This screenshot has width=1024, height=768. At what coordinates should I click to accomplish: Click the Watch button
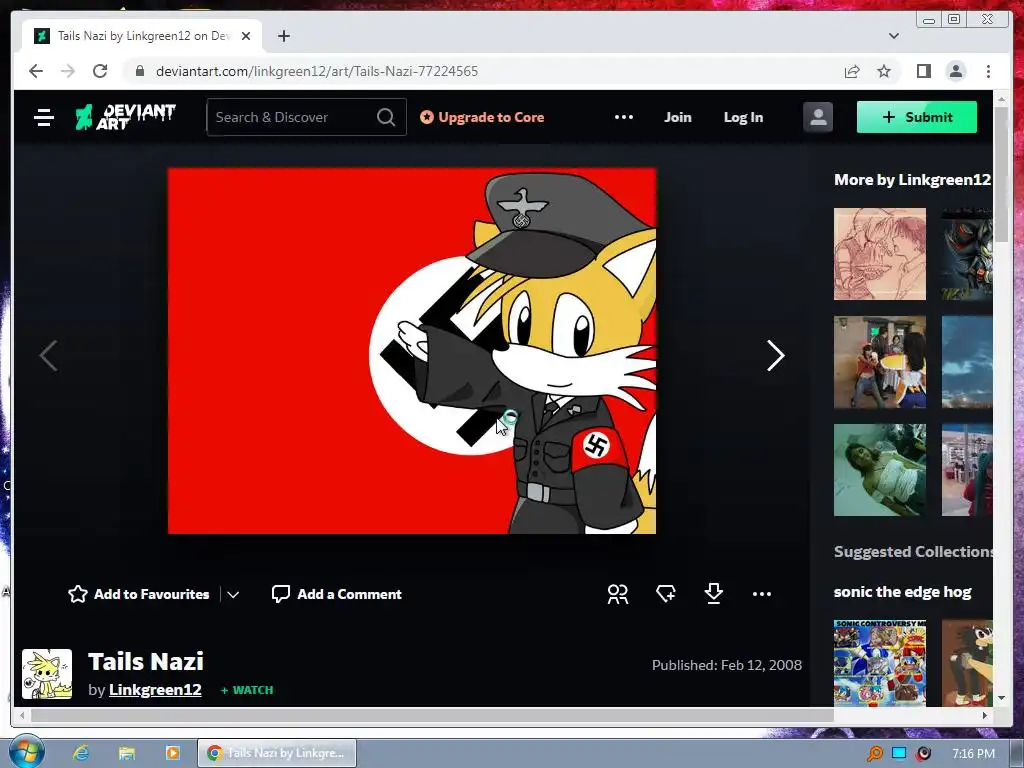pyautogui.click(x=247, y=690)
